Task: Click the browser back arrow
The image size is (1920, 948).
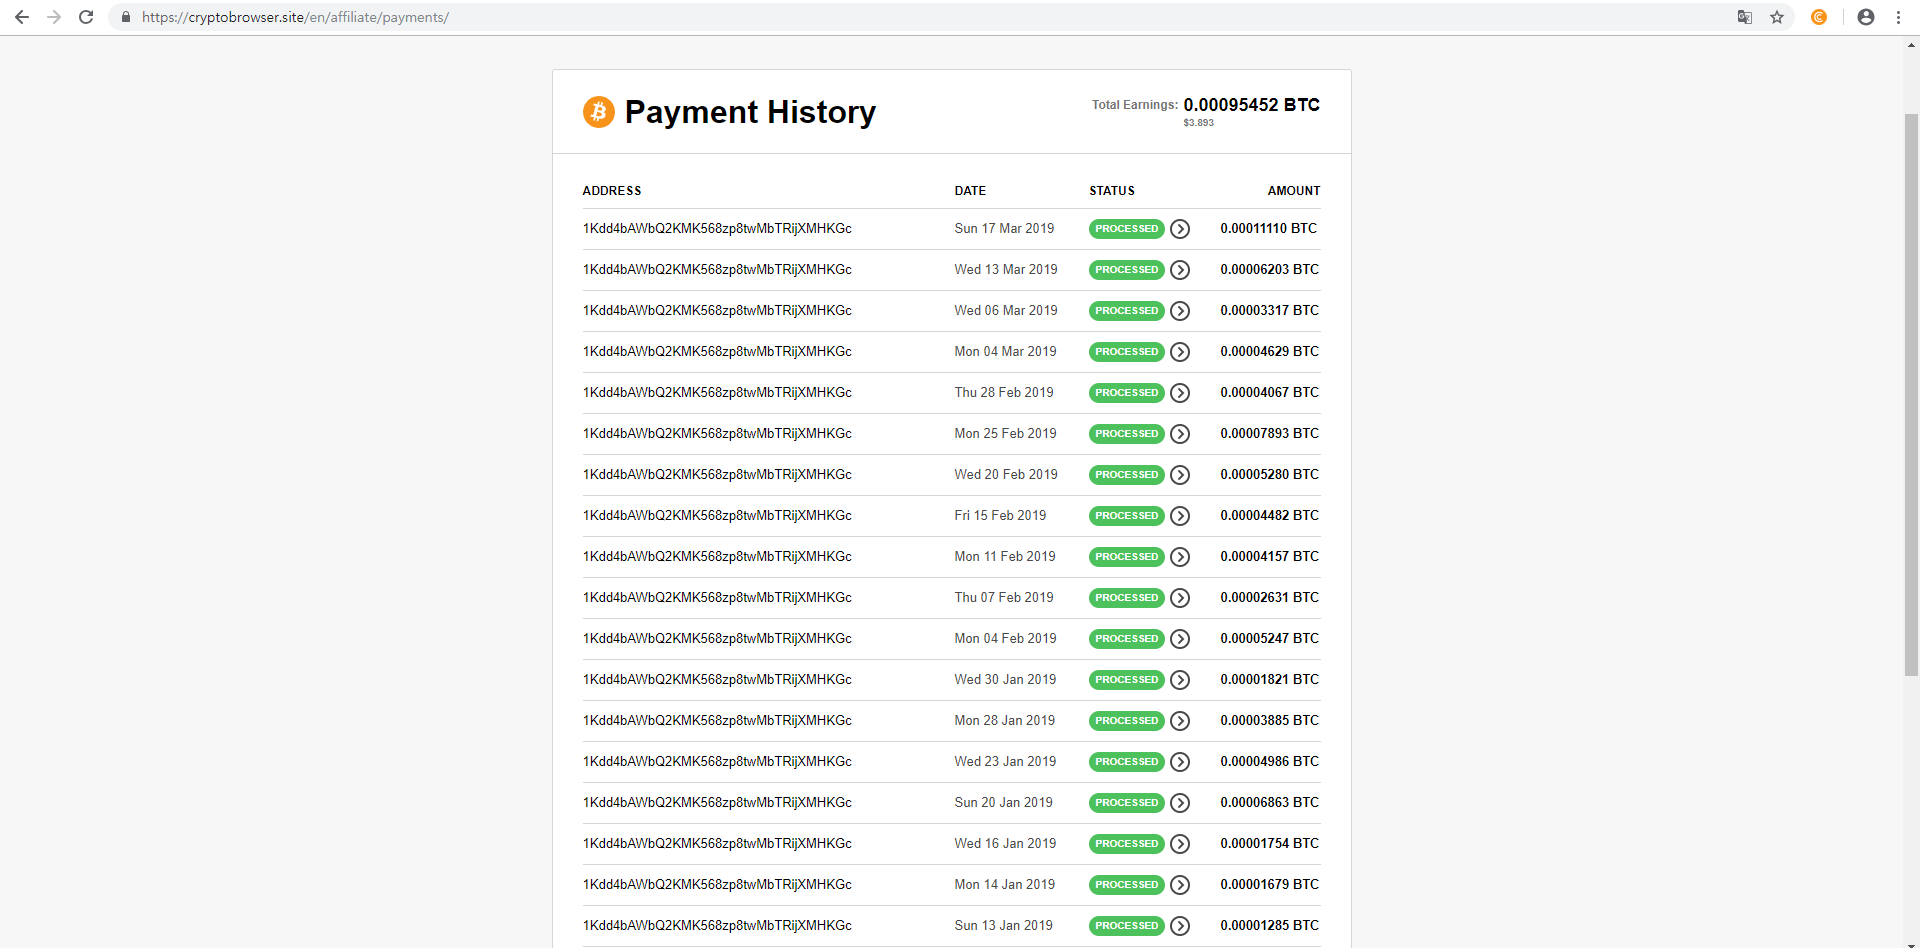Action: pos(22,17)
